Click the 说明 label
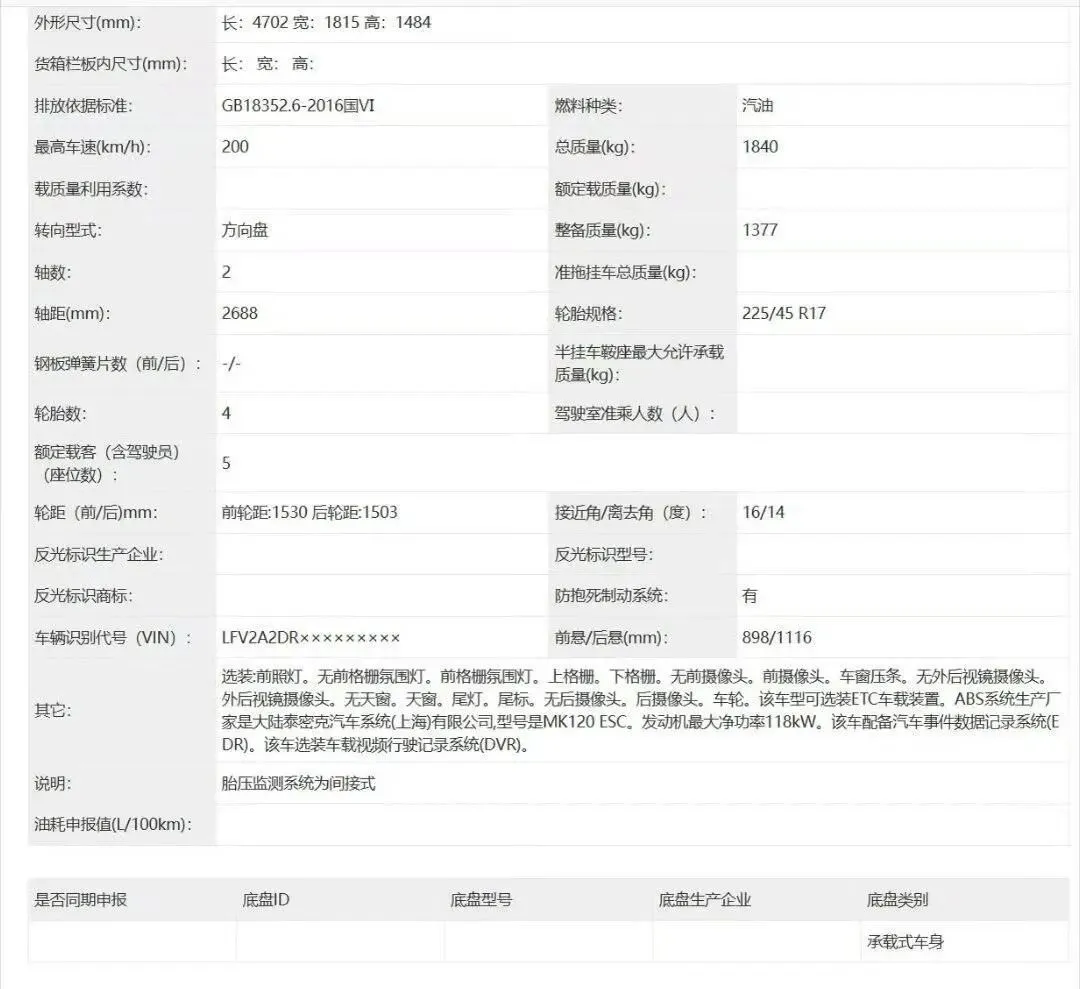Image resolution: width=1080 pixels, height=989 pixels. point(53,784)
